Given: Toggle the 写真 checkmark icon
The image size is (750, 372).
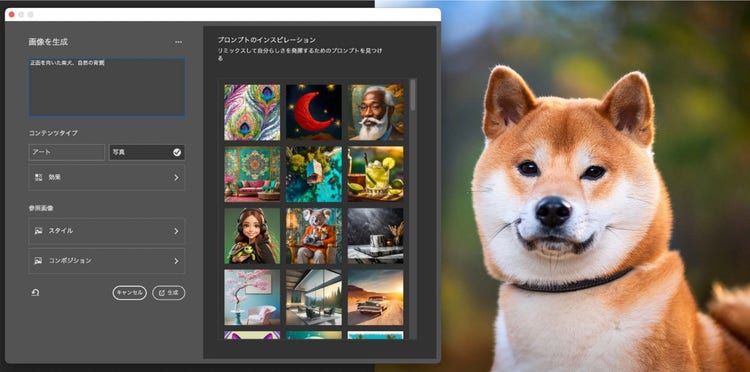Looking at the screenshot, I should coord(177,153).
